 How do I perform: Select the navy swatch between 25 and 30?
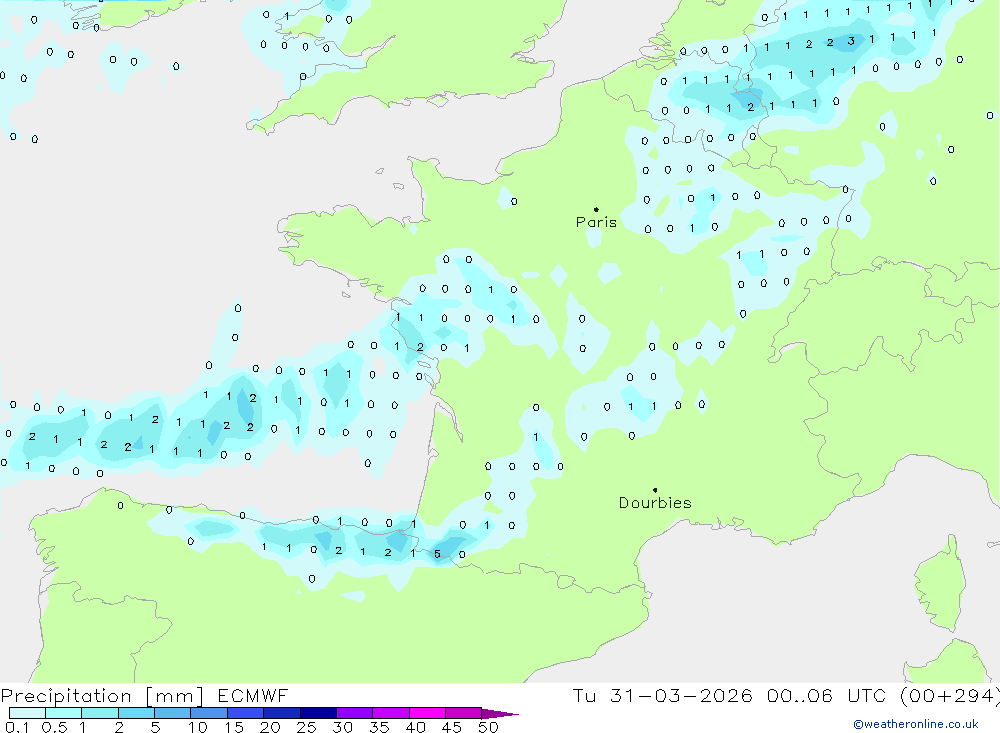click(x=318, y=713)
